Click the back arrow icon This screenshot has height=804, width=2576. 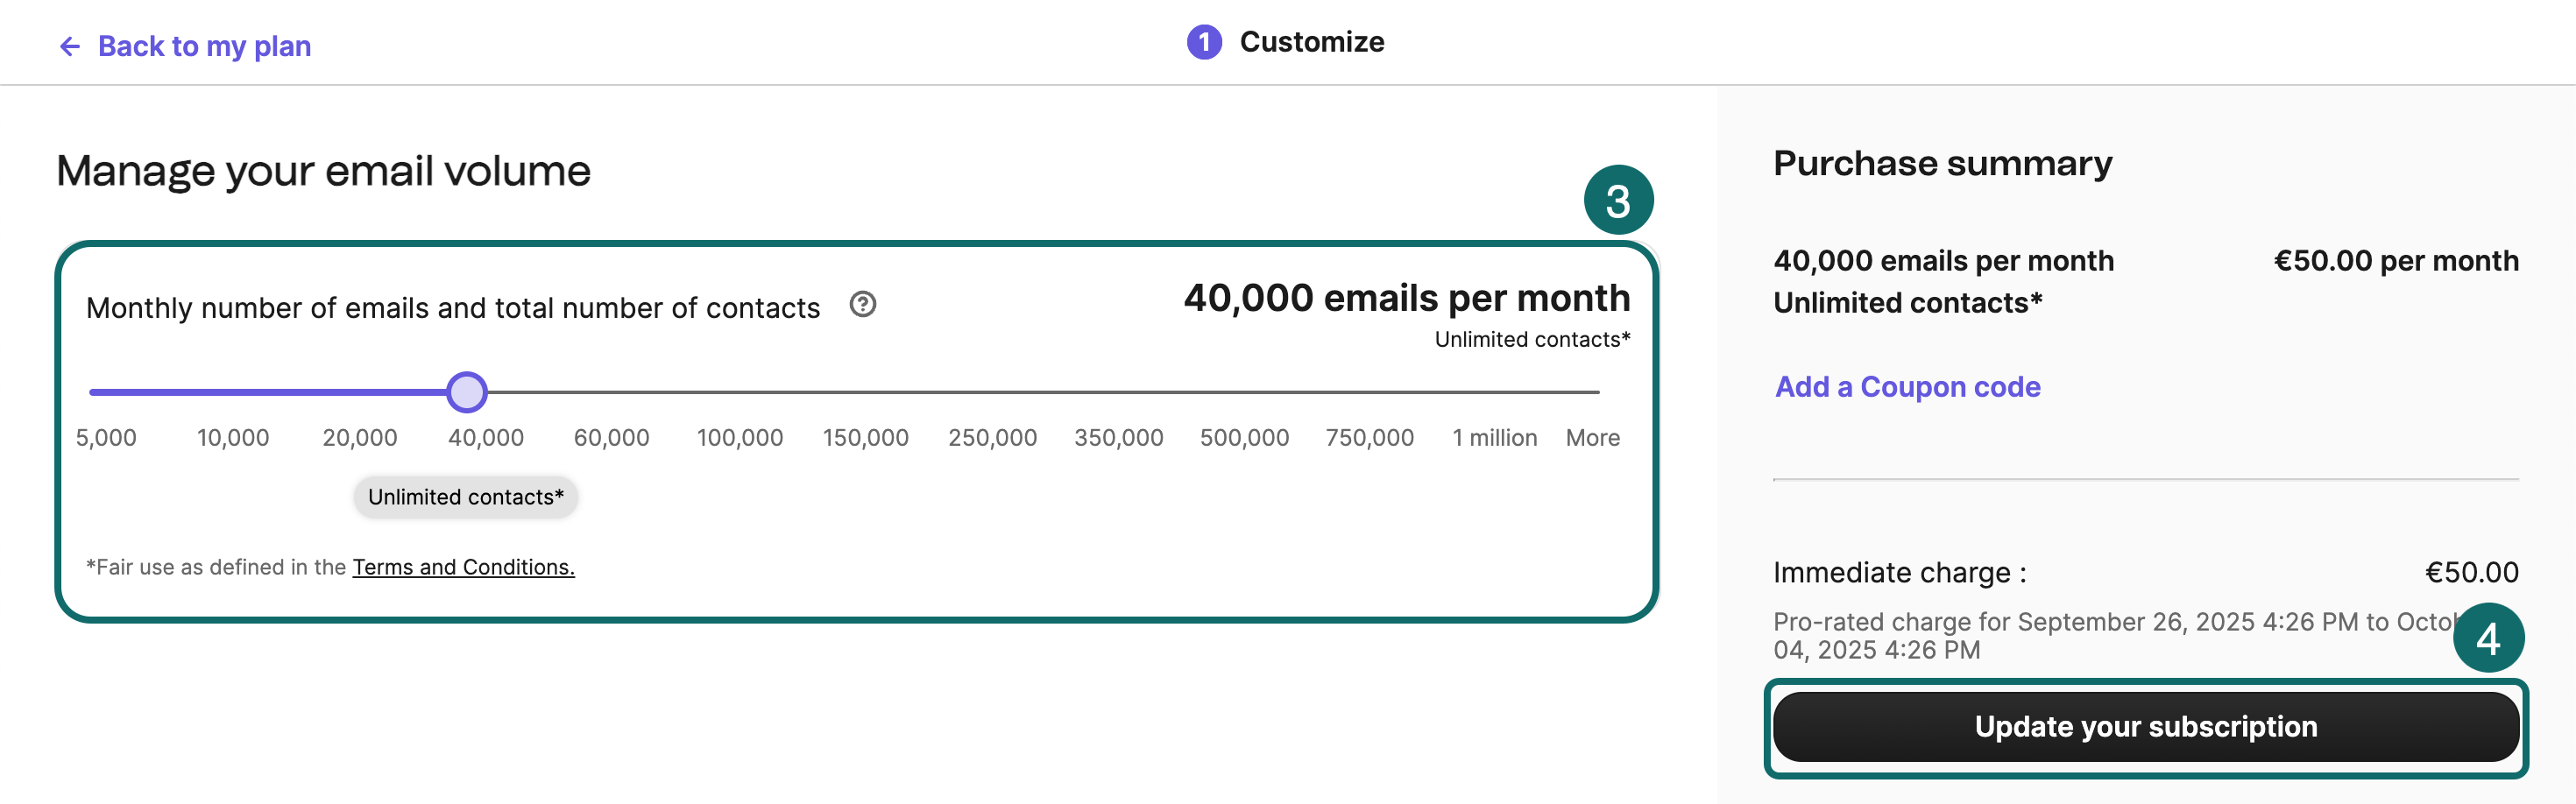click(69, 46)
